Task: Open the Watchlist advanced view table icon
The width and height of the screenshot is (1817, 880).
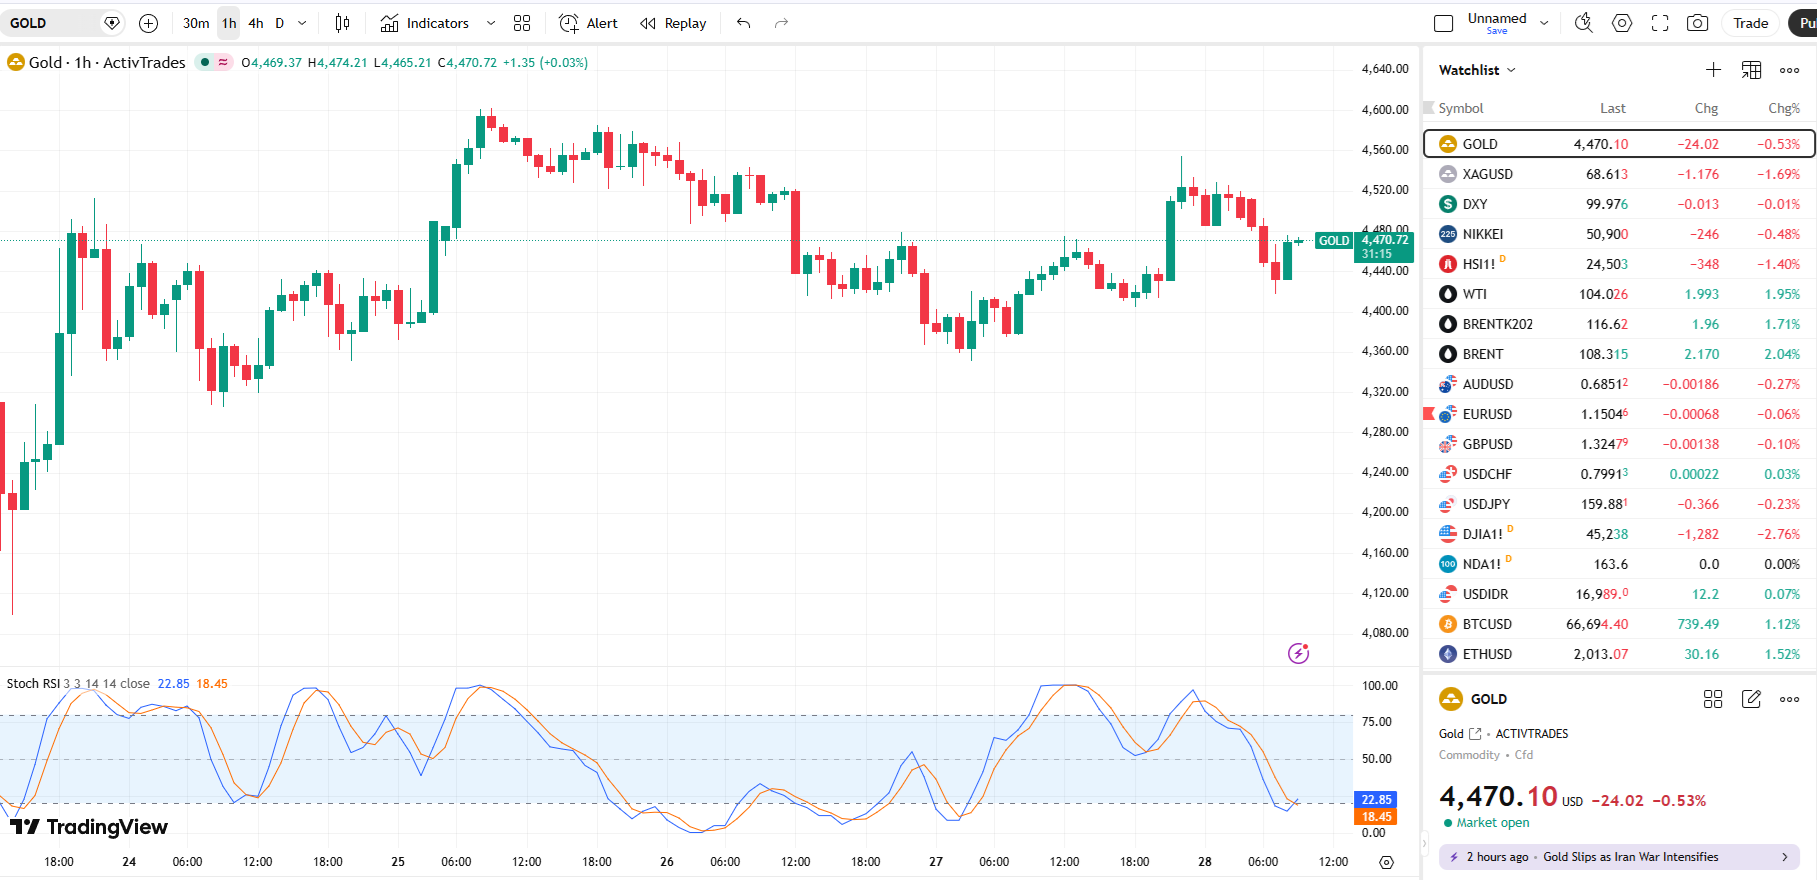Action: 1751,70
